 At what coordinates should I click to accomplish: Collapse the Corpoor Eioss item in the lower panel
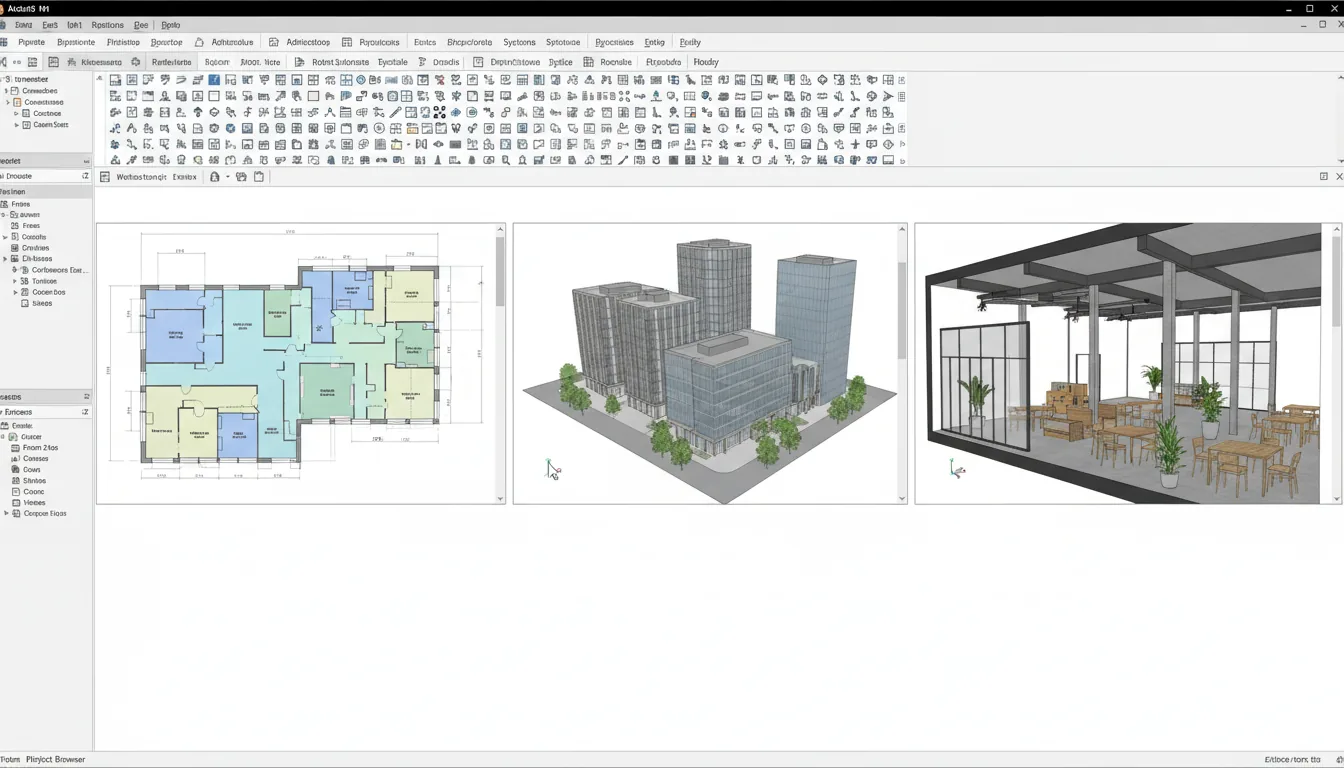point(8,513)
